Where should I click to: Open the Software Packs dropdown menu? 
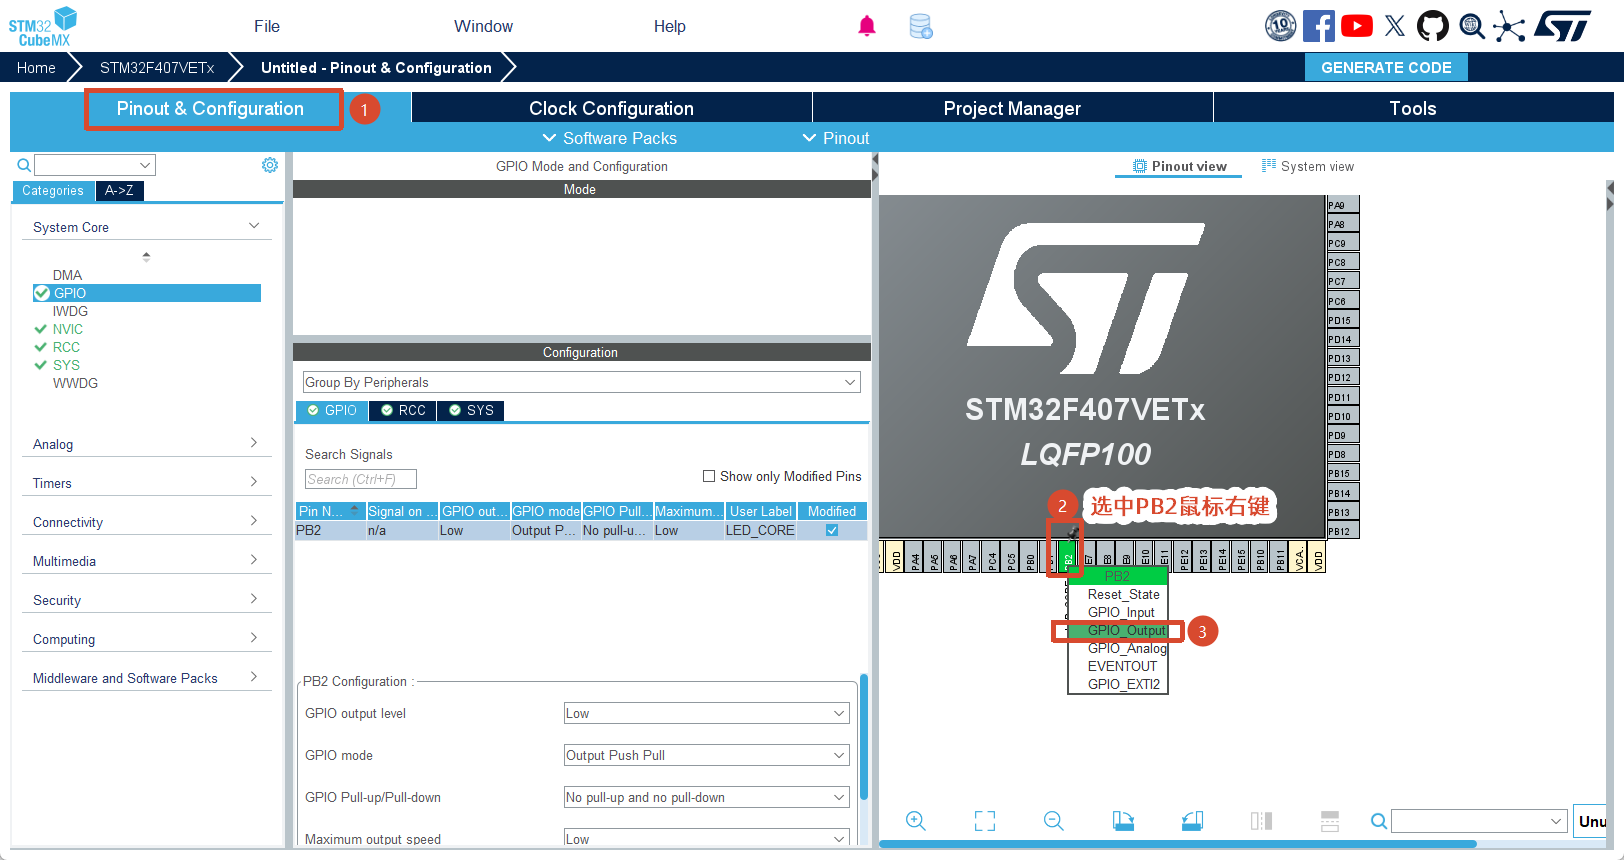(610, 138)
